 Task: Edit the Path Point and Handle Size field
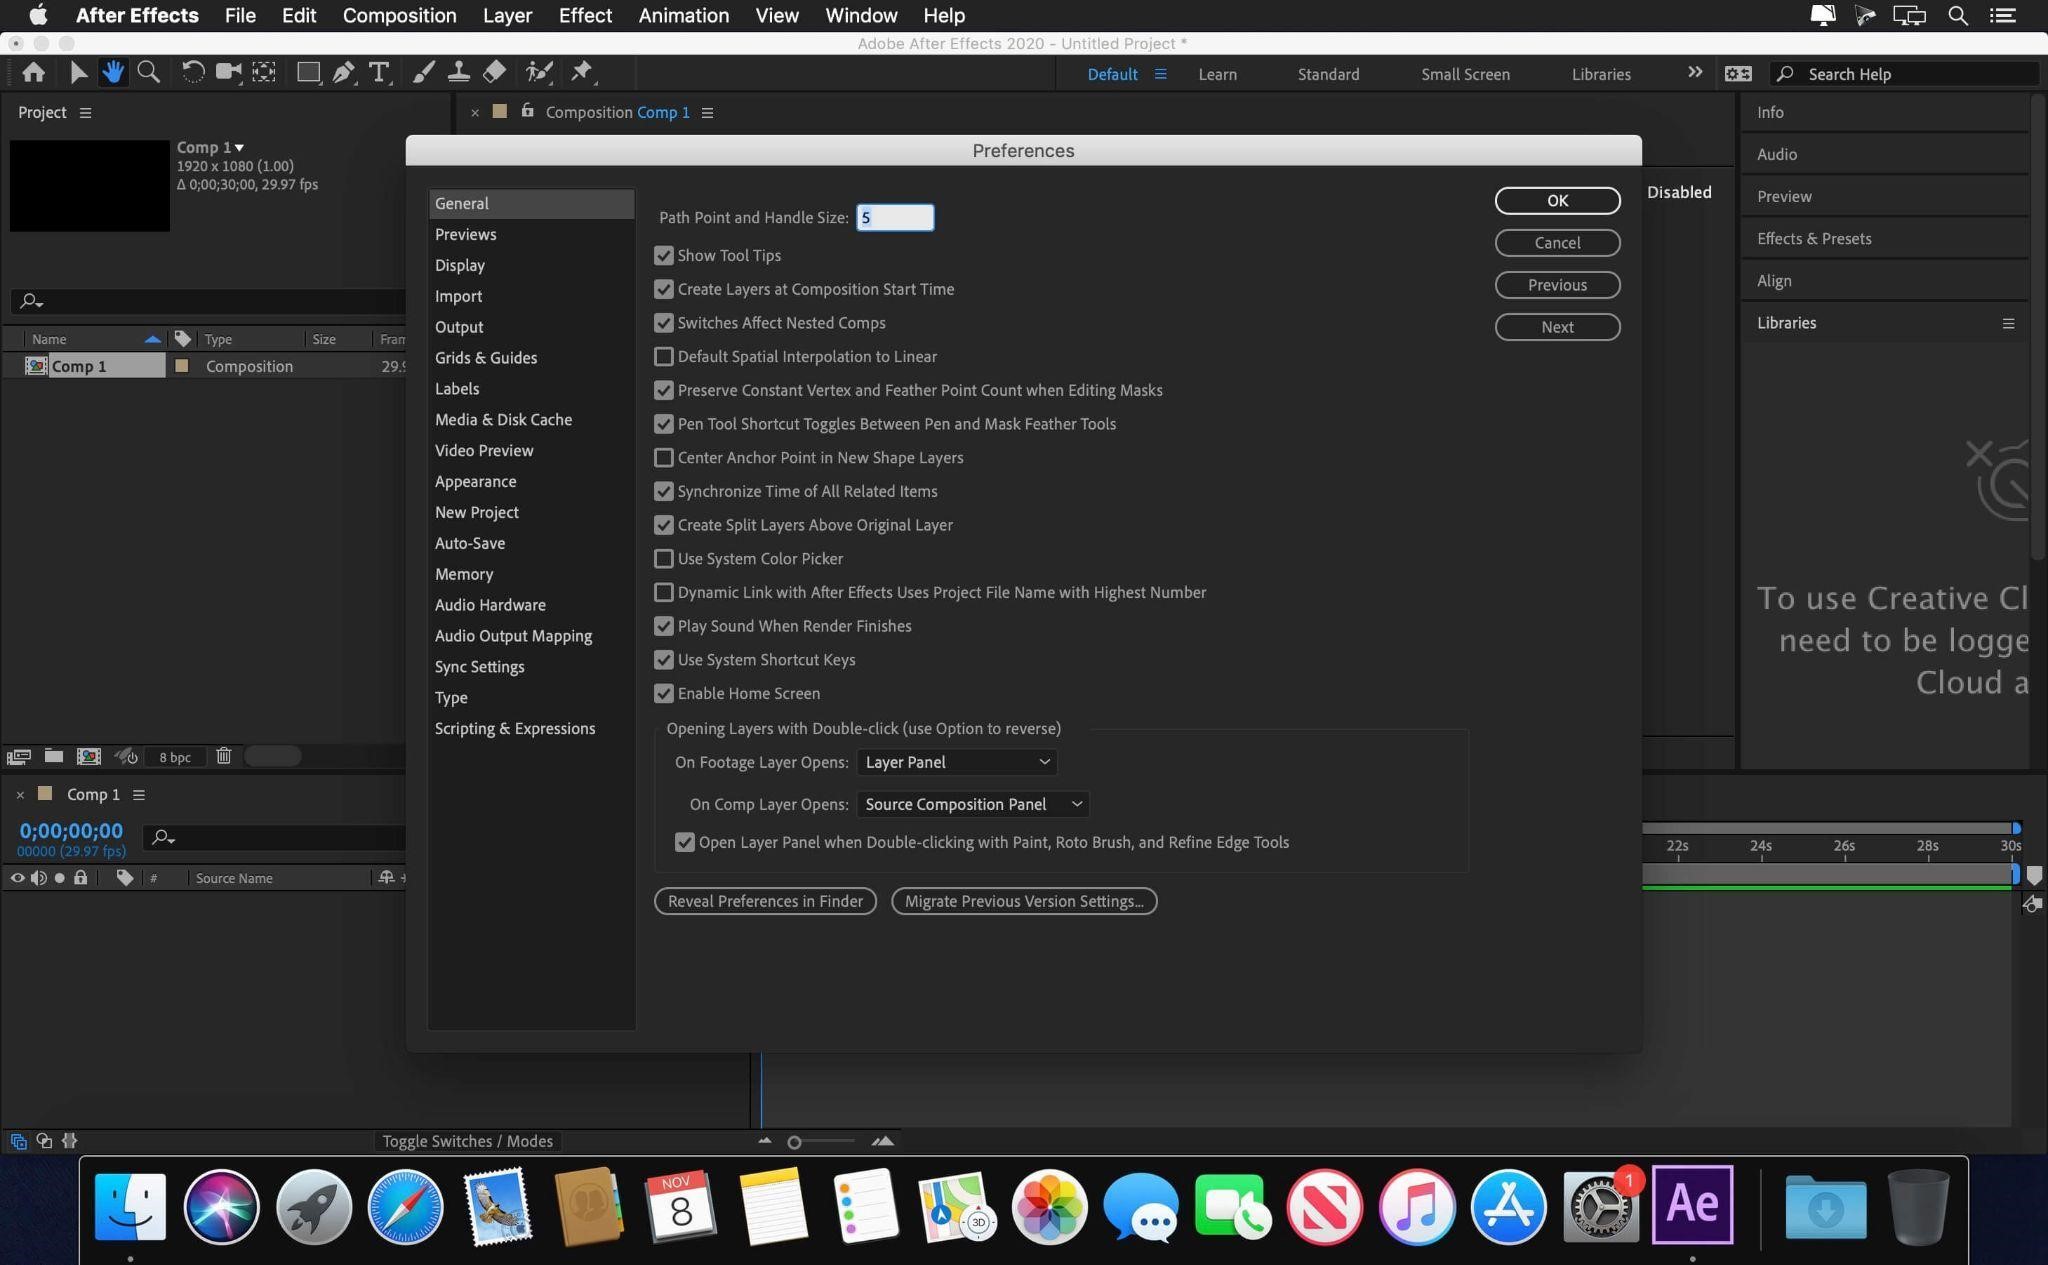(x=894, y=216)
